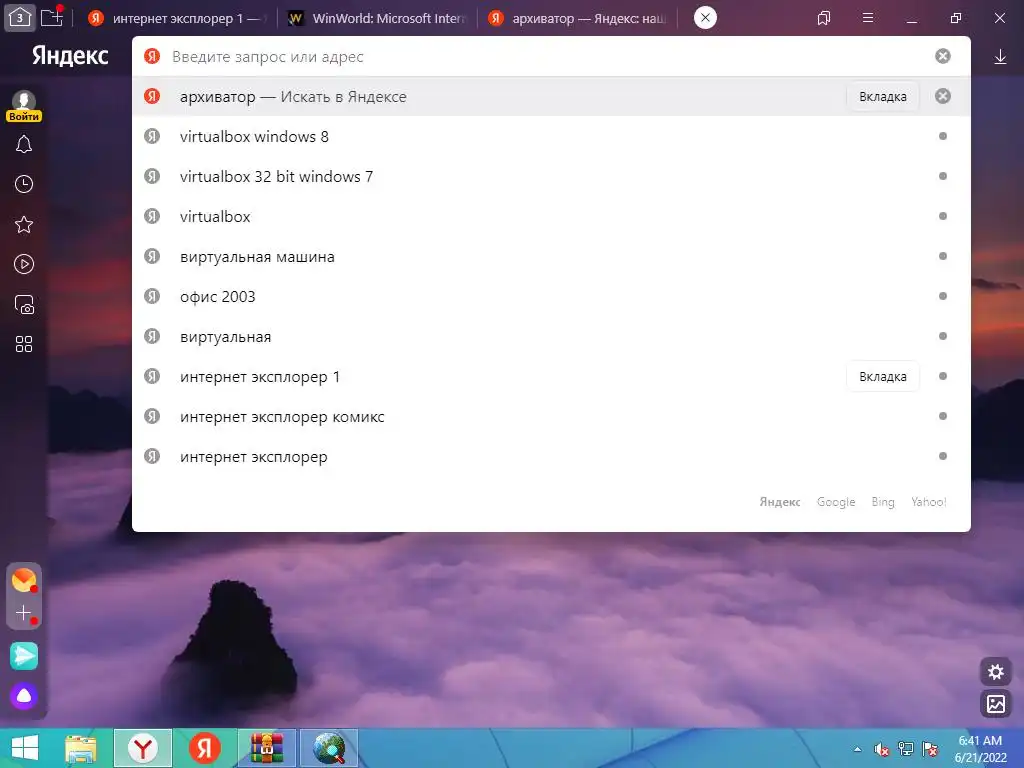Switch search engine to Bing
The height and width of the screenshot is (768, 1024).
click(x=882, y=502)
